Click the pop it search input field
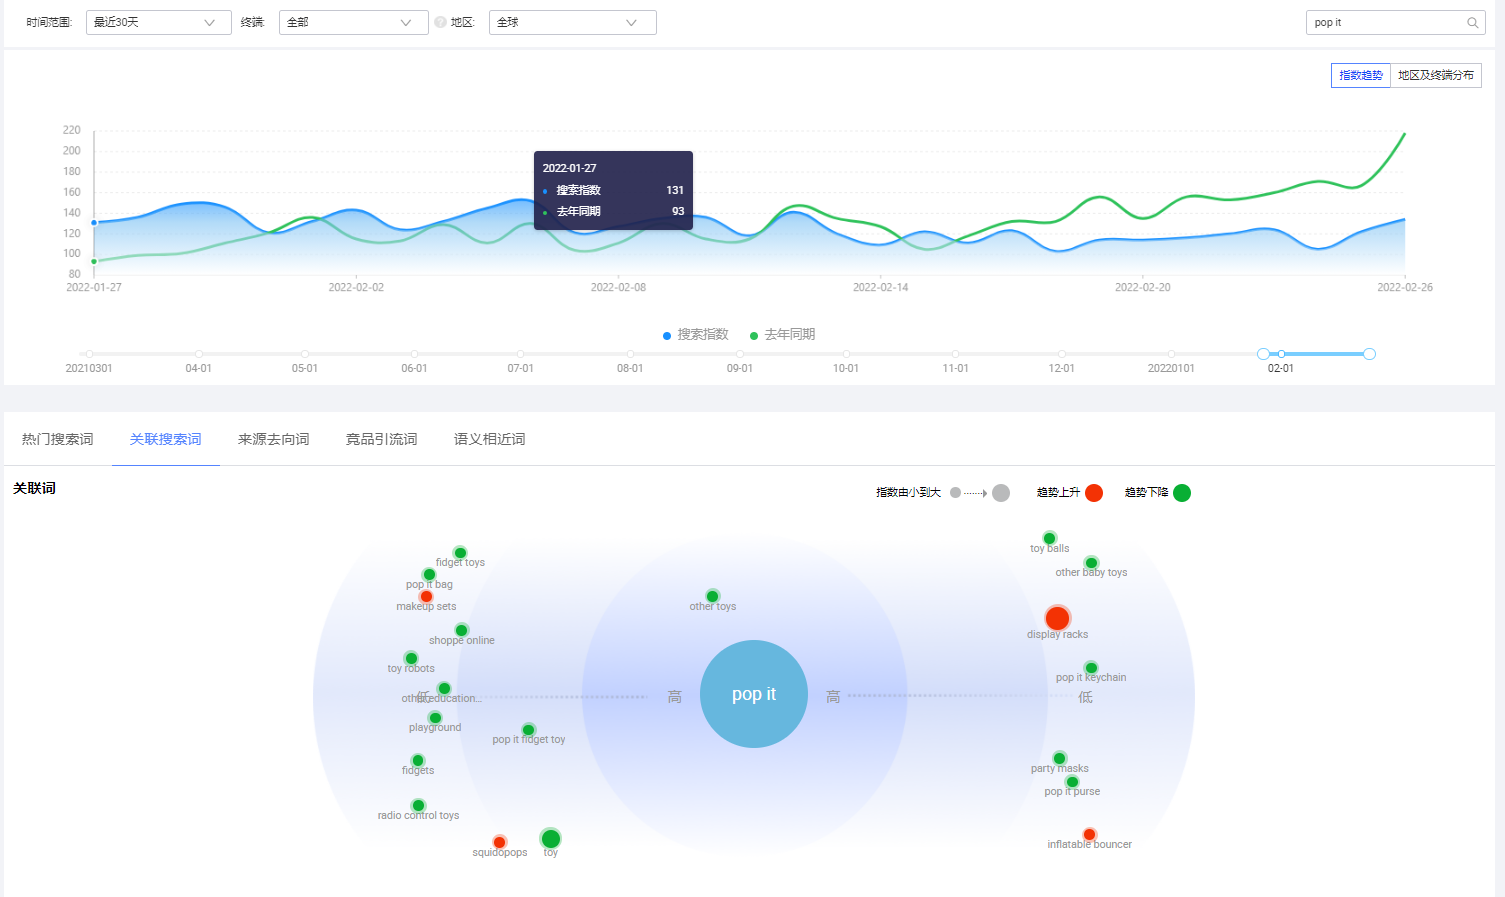Screen dimensions: 1505x897 pyautogui.click(x=1385, y=22)
